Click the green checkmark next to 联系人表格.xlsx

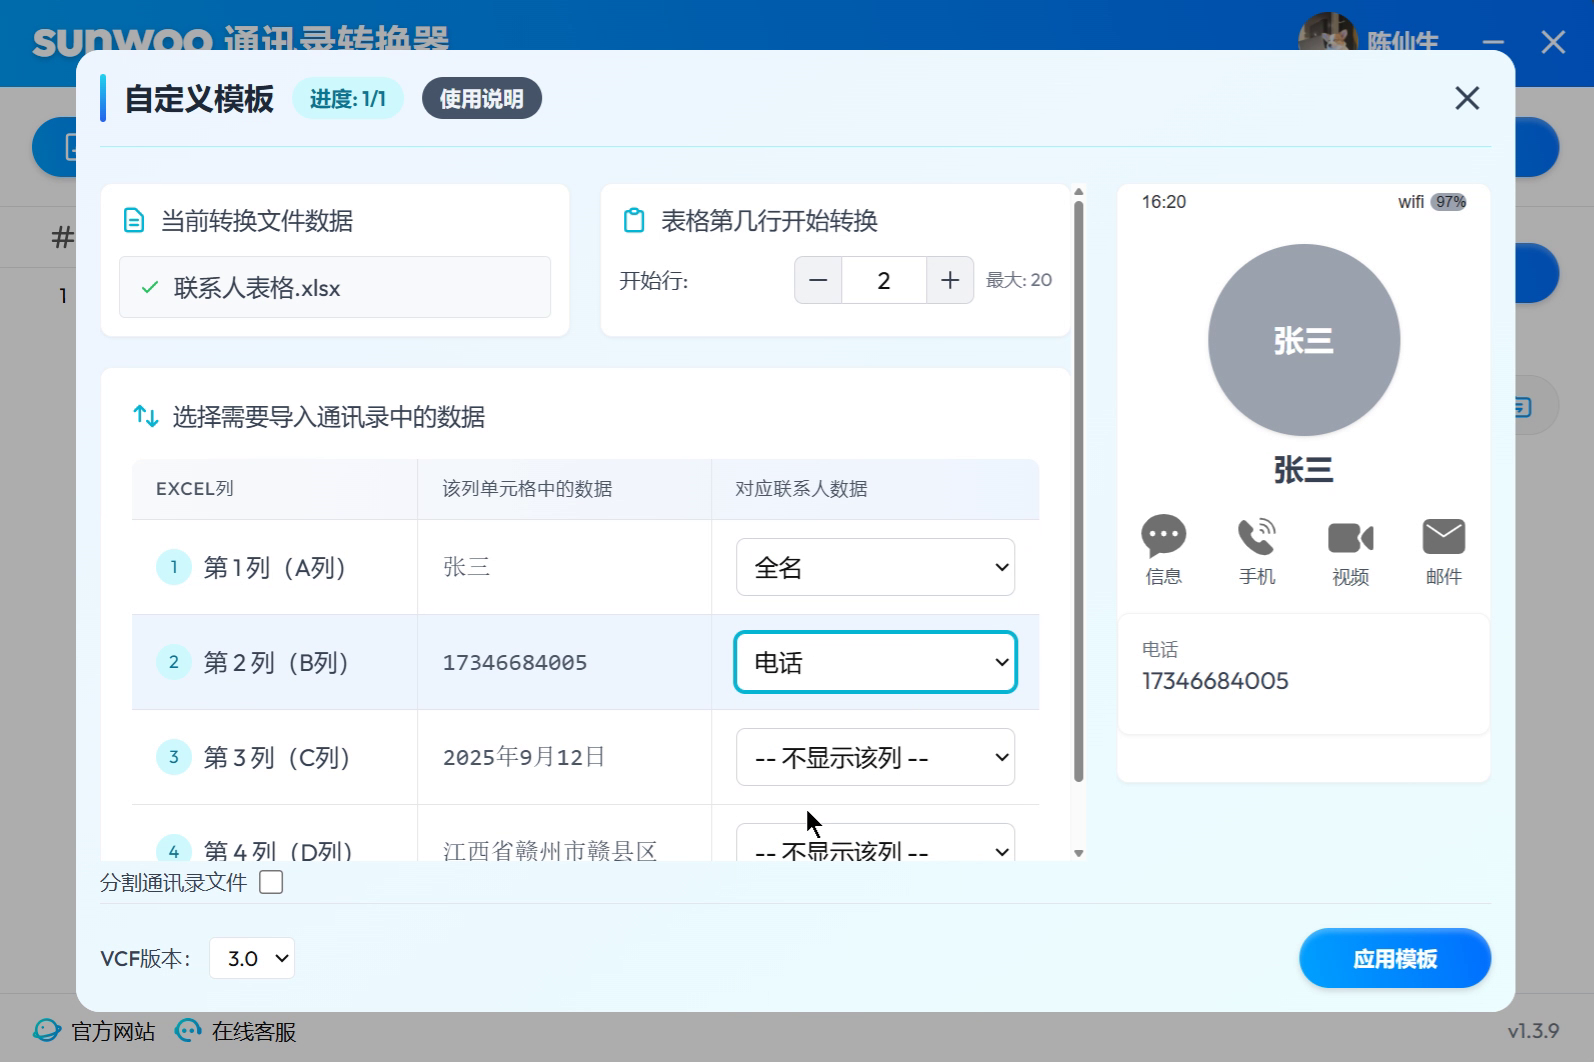pos(150,288)
